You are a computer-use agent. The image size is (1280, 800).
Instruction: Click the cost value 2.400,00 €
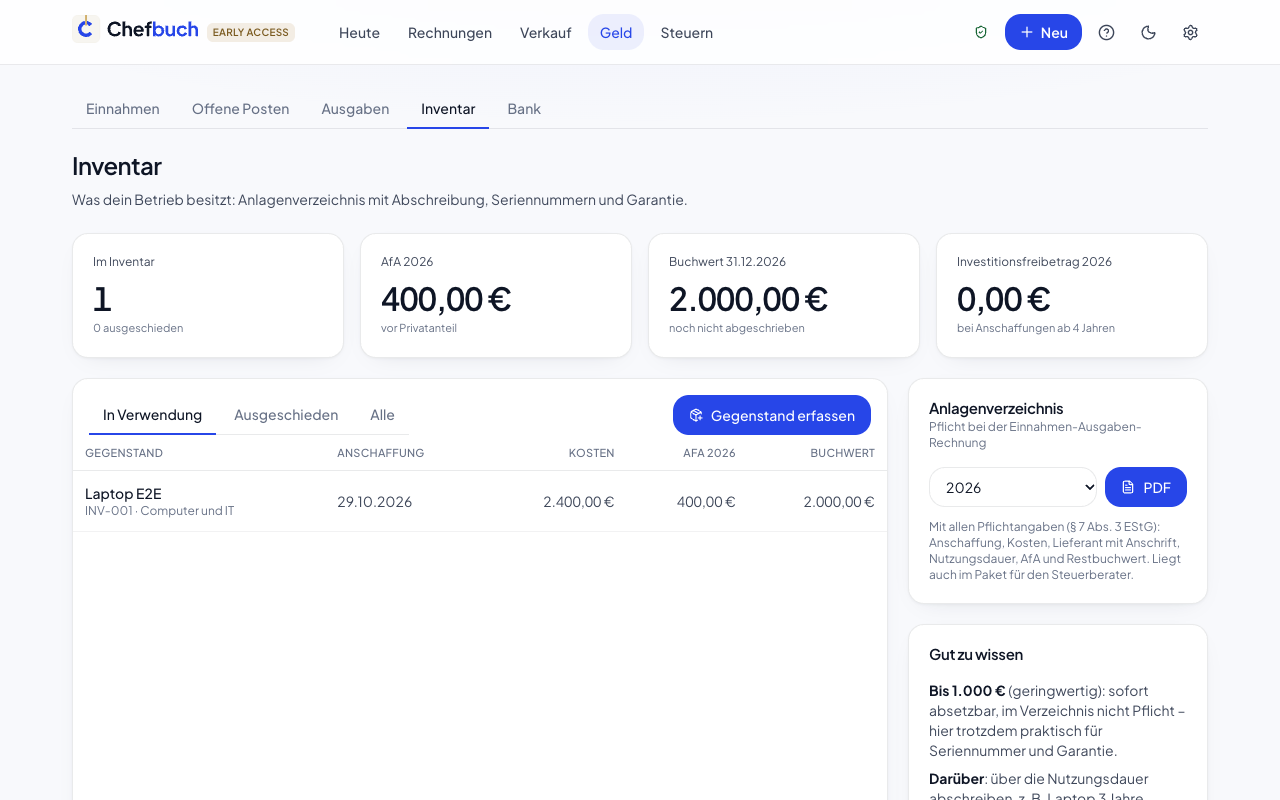578,502
